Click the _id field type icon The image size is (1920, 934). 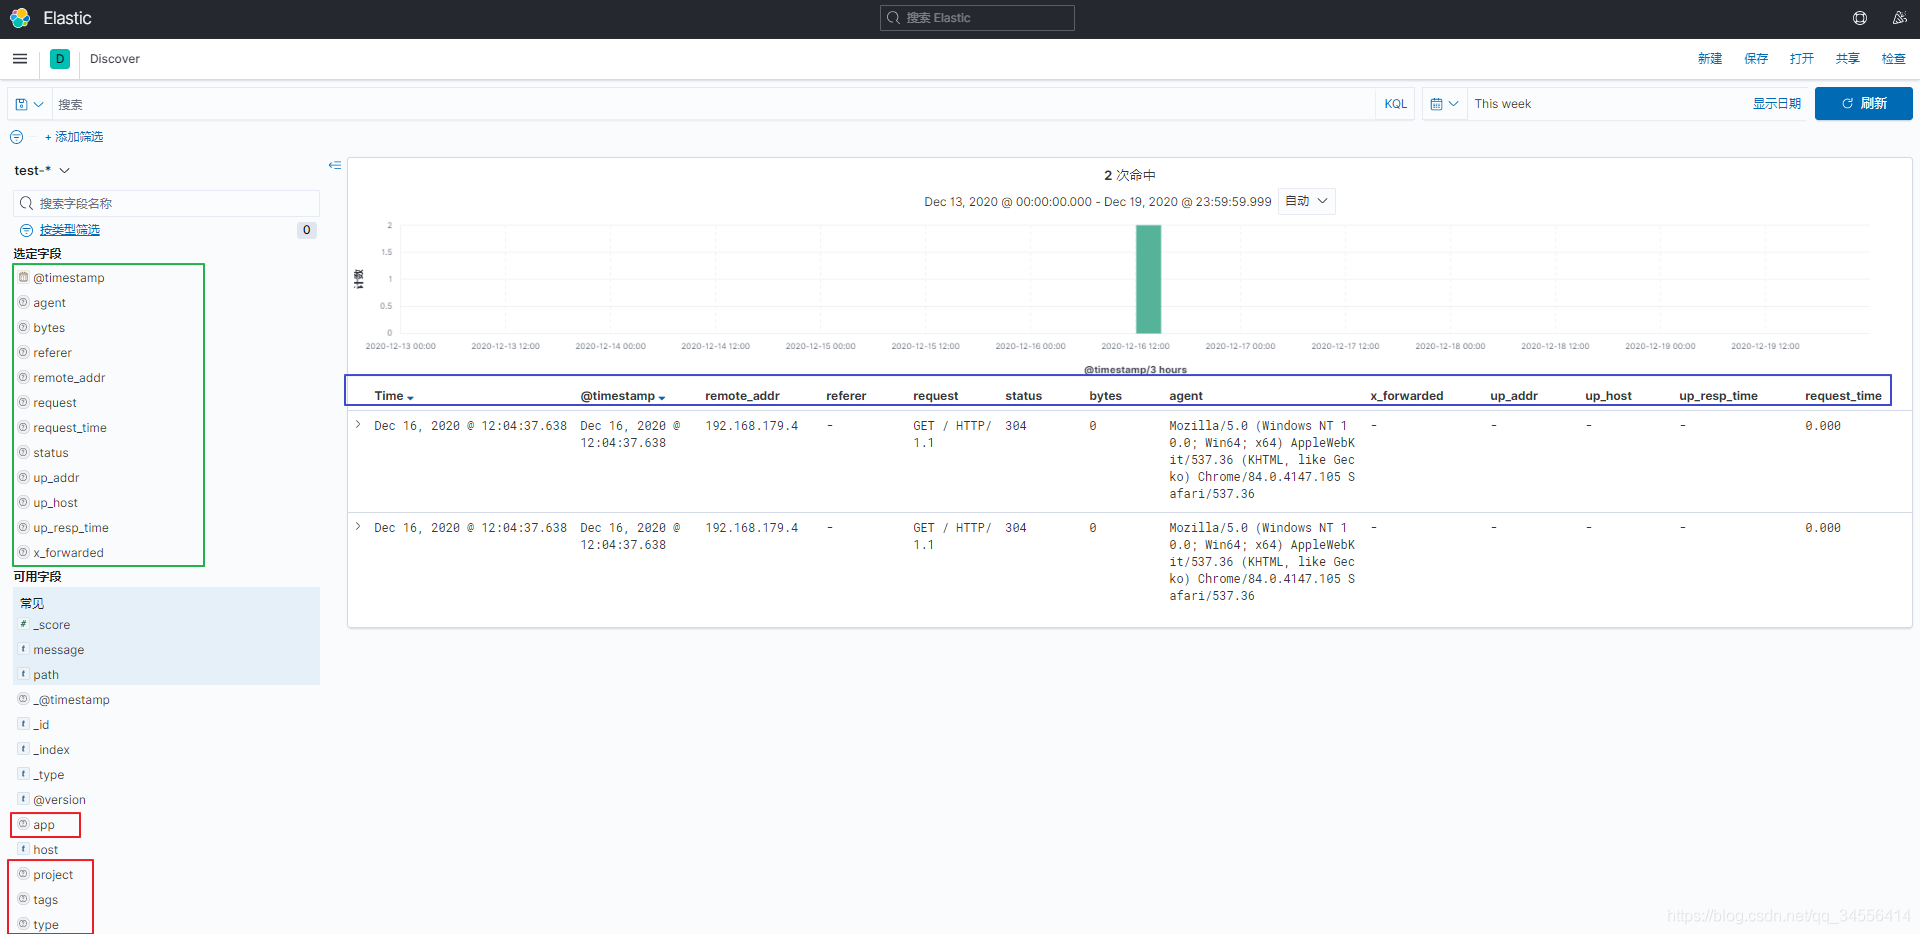coord(24,724)
